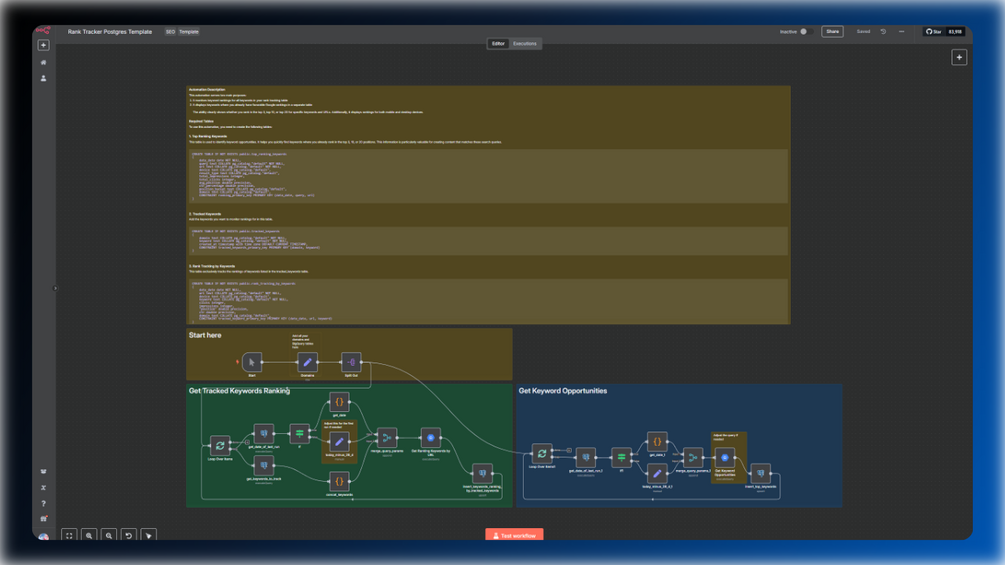Screen dimensions: 1005x565
Task: Select the concat_keywords code node
Action: tap(339, 481)
